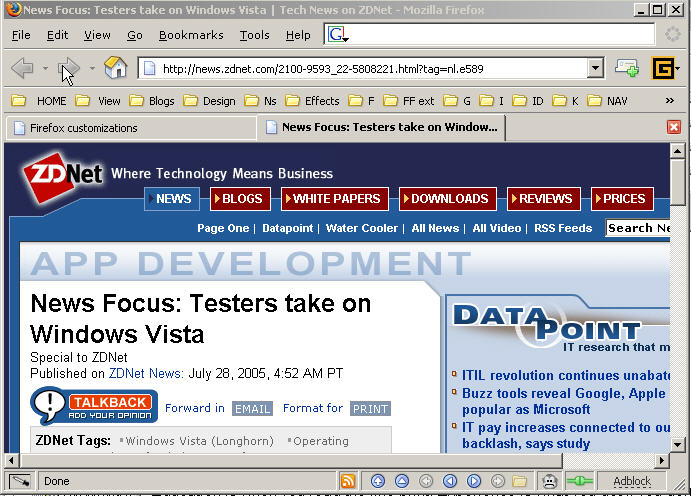Click the Datapoint subnav link
691x496 pixels.
click(287, 228)
